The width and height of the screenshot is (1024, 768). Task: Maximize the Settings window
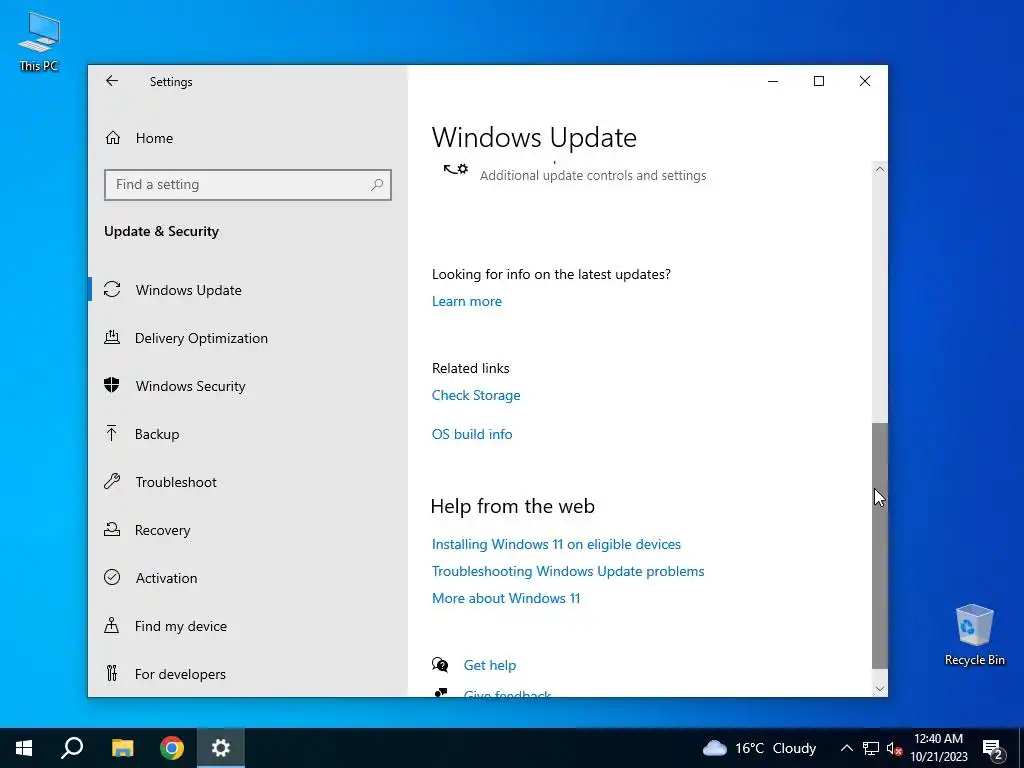(818, 81)
